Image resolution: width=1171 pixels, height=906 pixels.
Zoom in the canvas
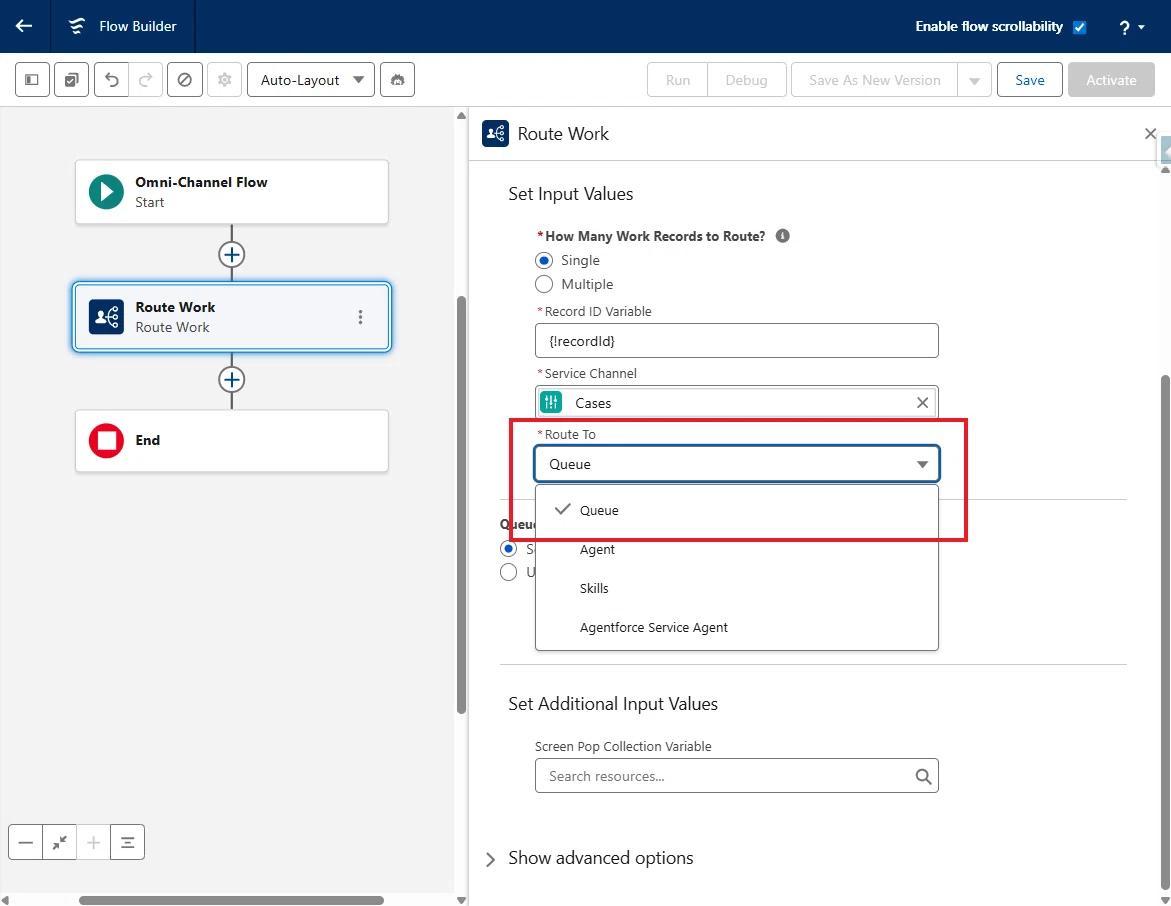pos(93,843)
